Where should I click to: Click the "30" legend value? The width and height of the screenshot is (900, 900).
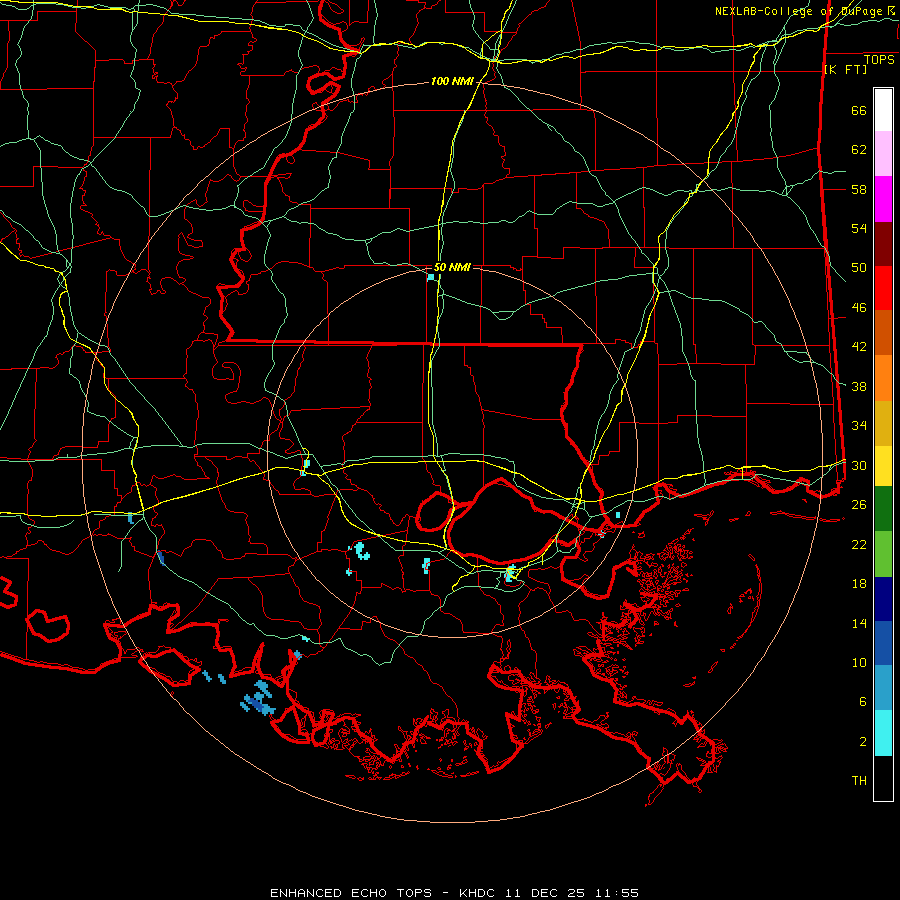[x=859, y=465]
